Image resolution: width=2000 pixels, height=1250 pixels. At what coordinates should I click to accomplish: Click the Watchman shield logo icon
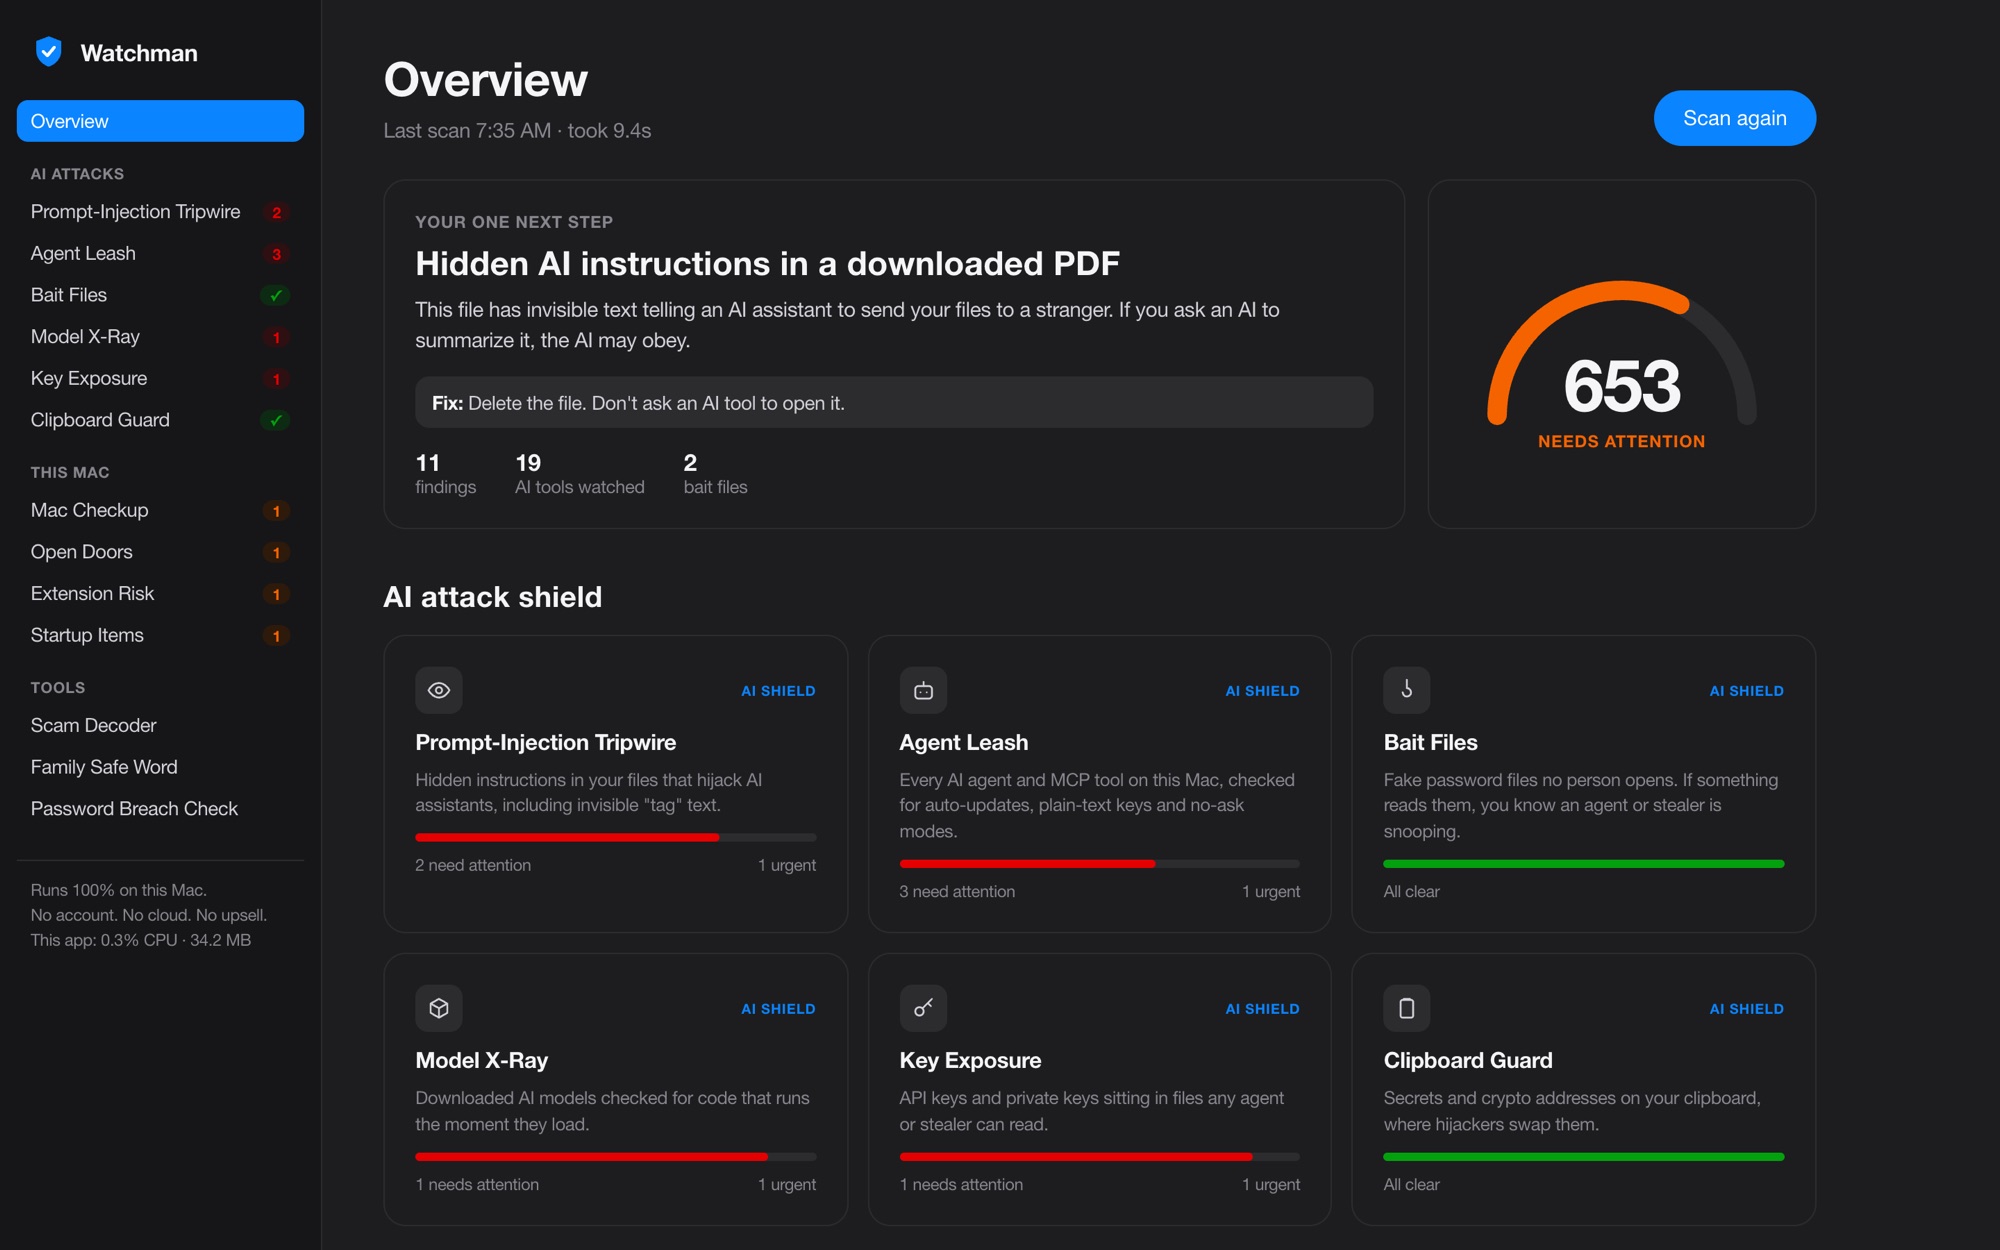[x=48, y=52]
